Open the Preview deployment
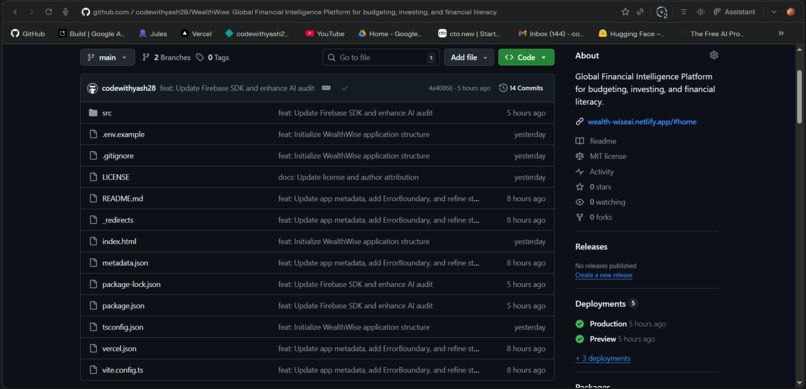This screenshot has height=389, width=806. [x=602, y=339]
